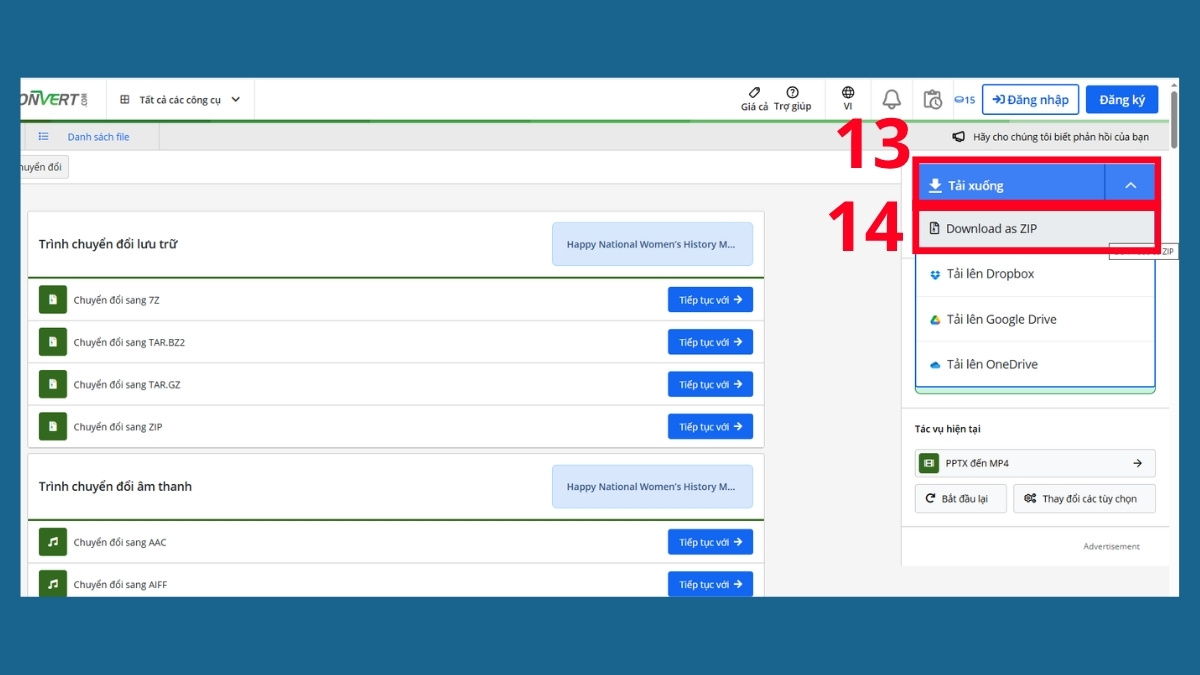The image size is (1200, 675).
Task: Open PPTX đến MP4 task arrow
Action: click(1137, 463)
